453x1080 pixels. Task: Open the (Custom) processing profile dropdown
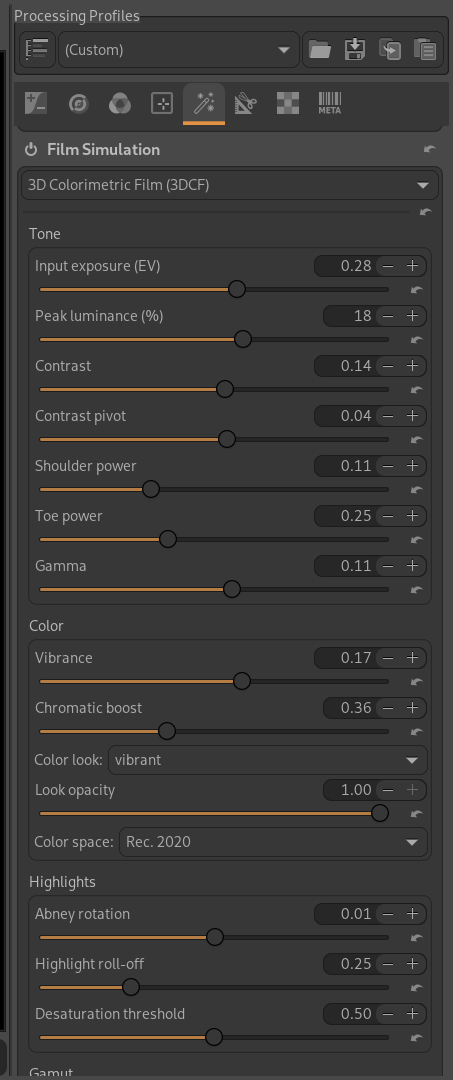179,50
